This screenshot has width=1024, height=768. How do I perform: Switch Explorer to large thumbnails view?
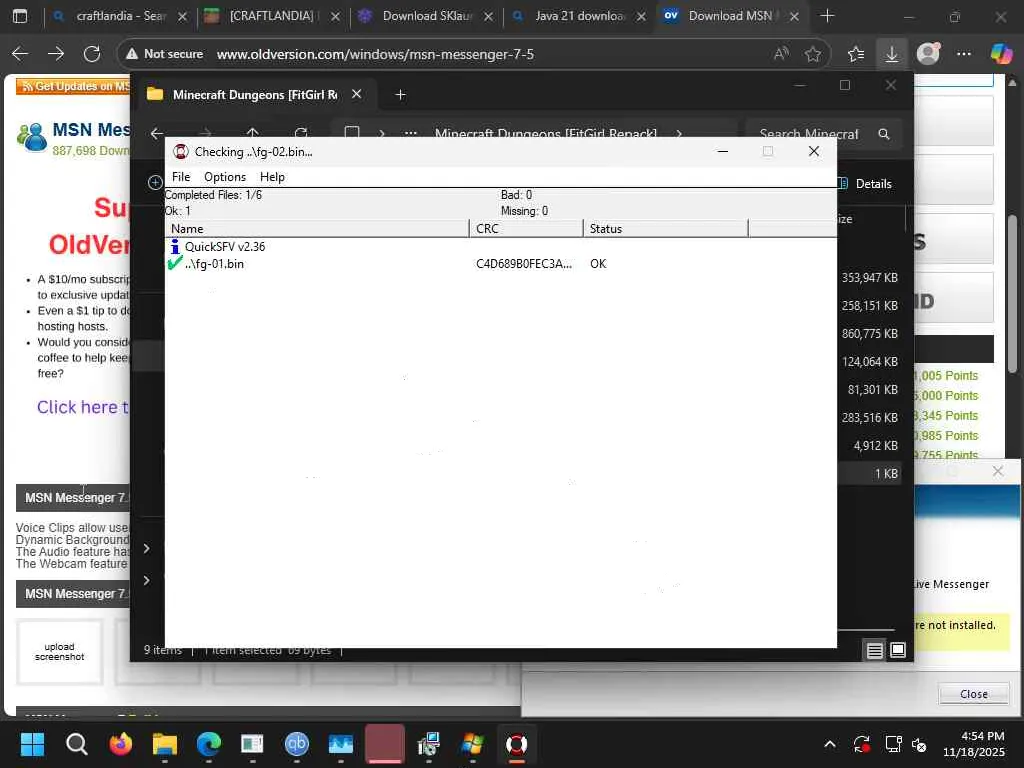click(898, 650)
